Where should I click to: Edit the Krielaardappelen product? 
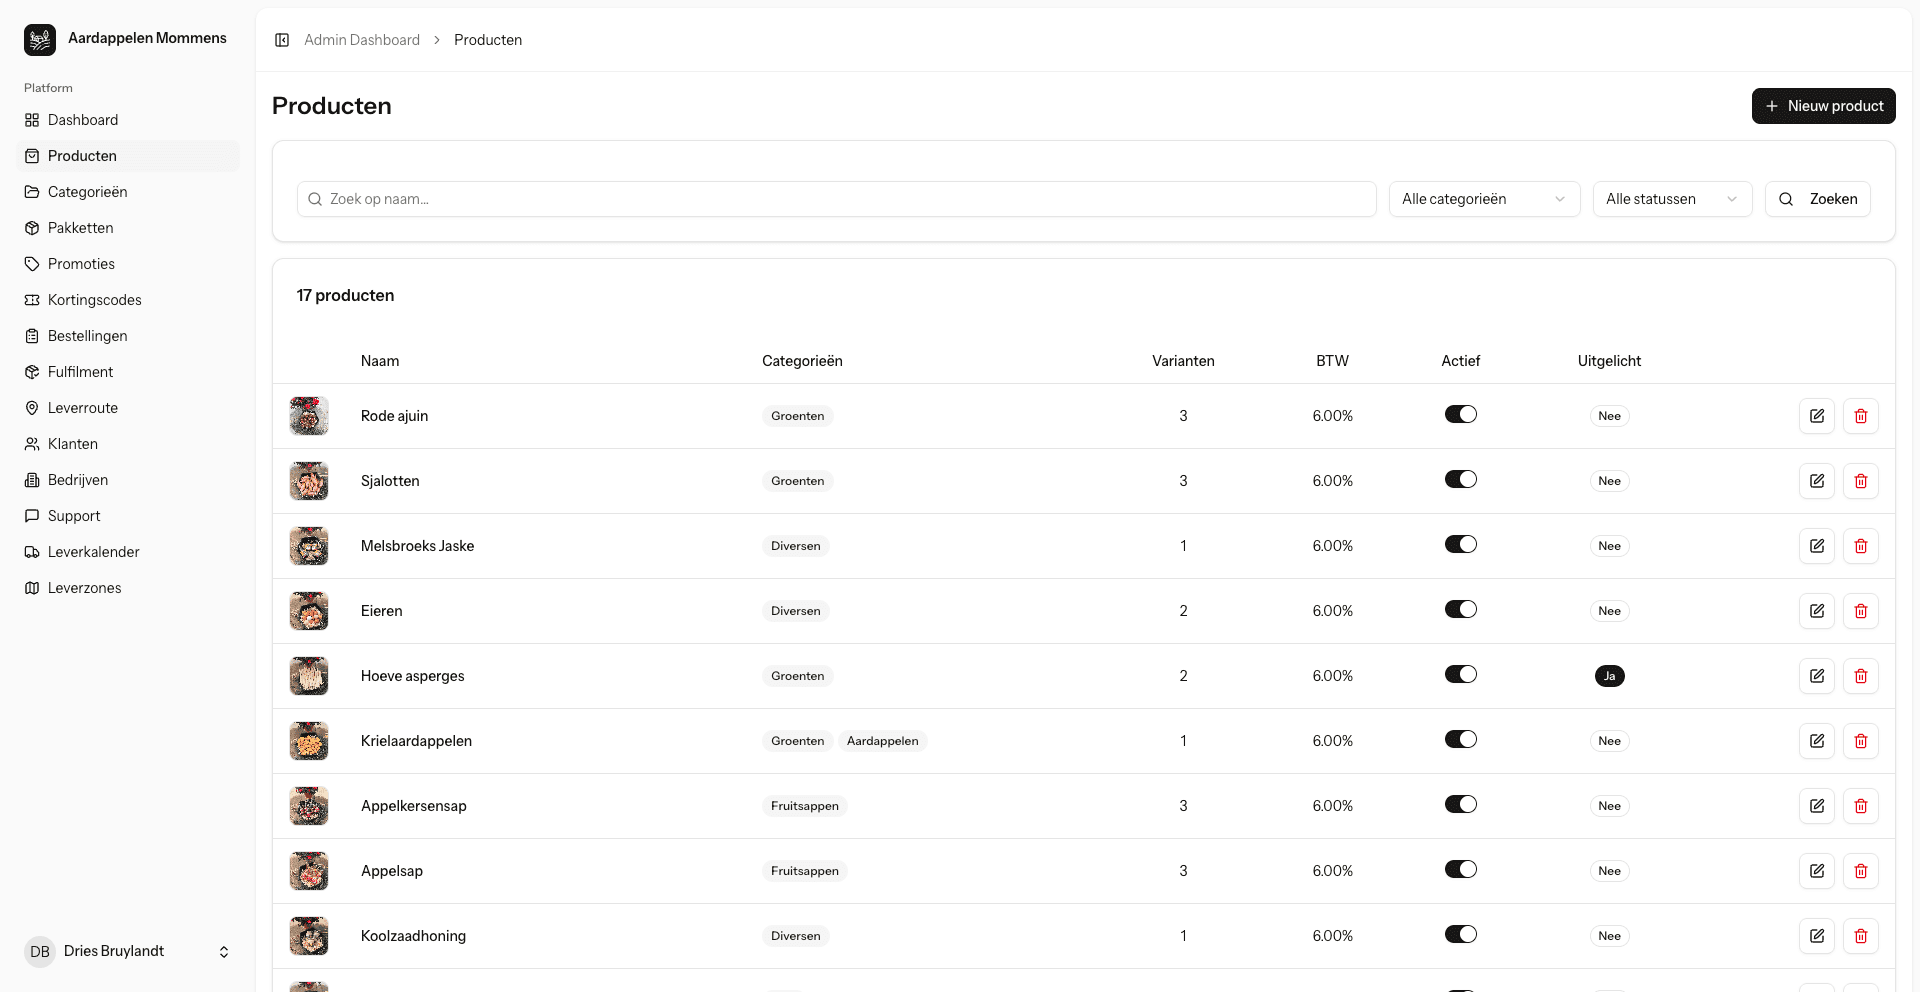[1817, 741]
